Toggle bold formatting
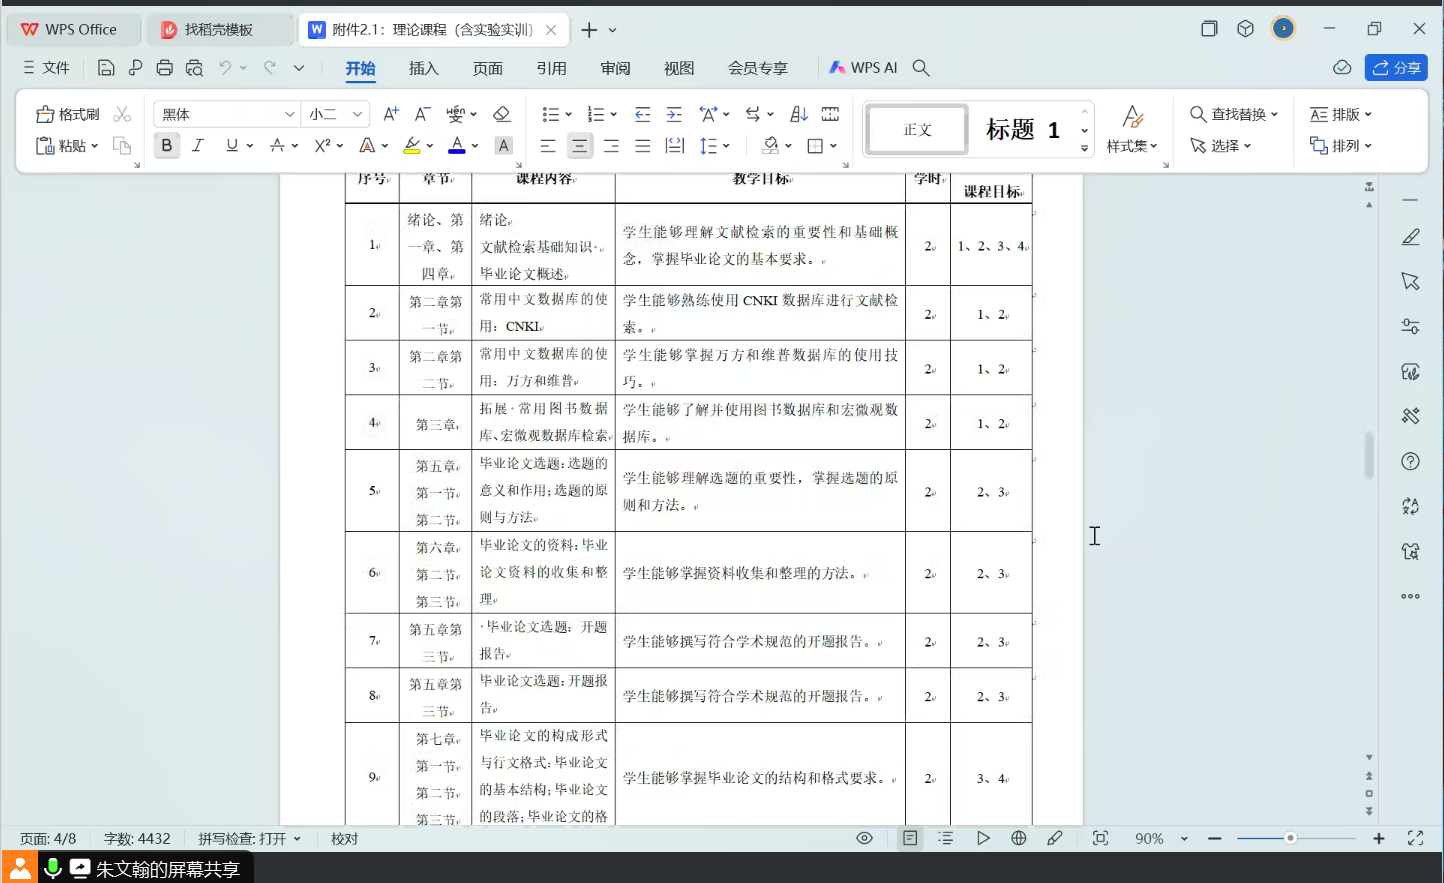Screen dimensions: 1444x883 click(167, 146)
